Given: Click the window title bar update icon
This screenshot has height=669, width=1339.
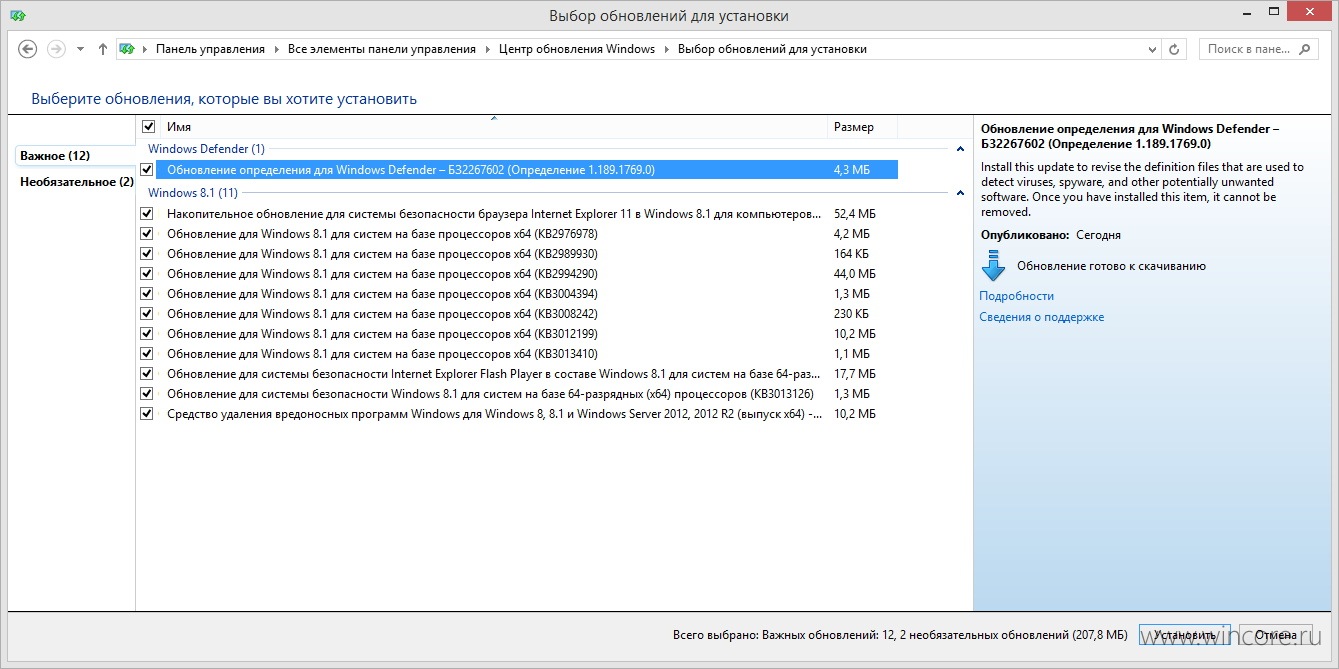Looking at the screenshot, I should [16, 16].
